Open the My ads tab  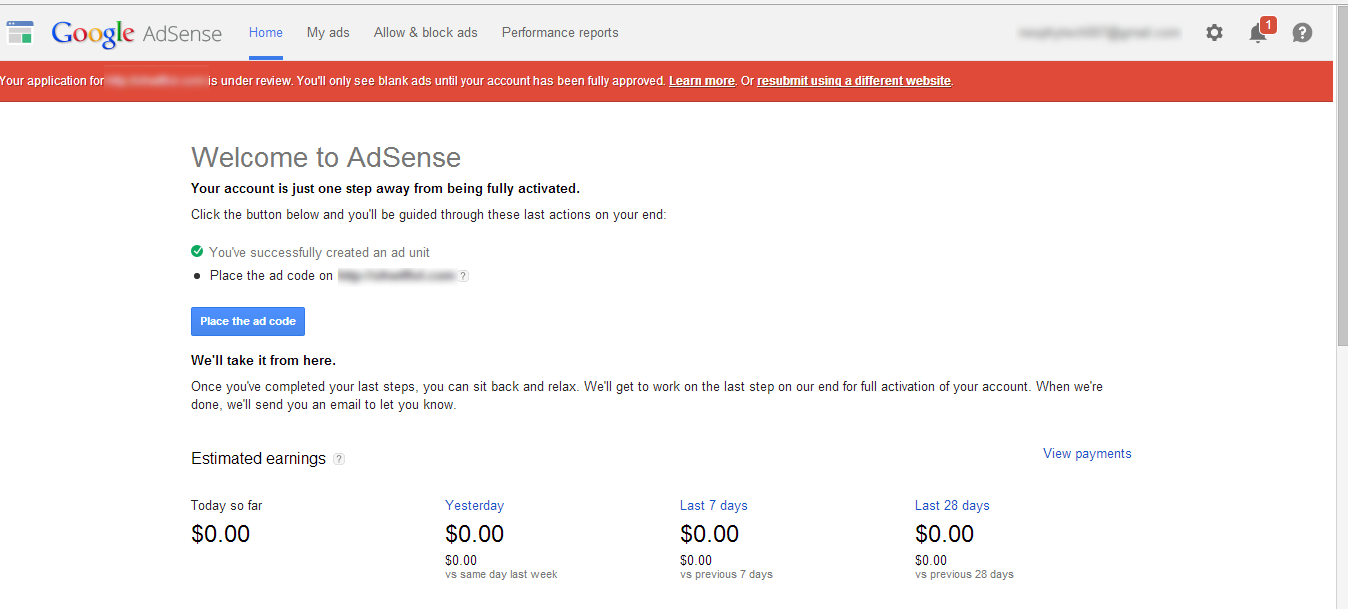328,33
